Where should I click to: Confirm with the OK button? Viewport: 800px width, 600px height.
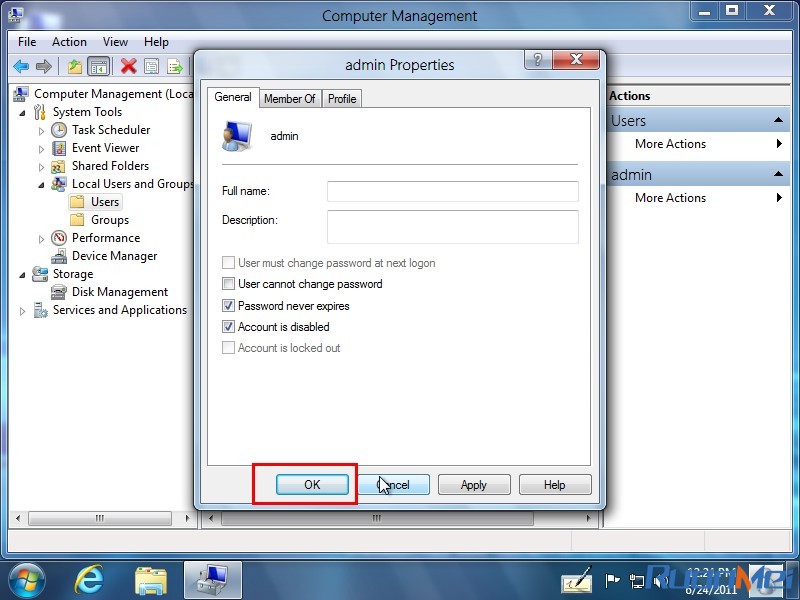click(312, 485)
